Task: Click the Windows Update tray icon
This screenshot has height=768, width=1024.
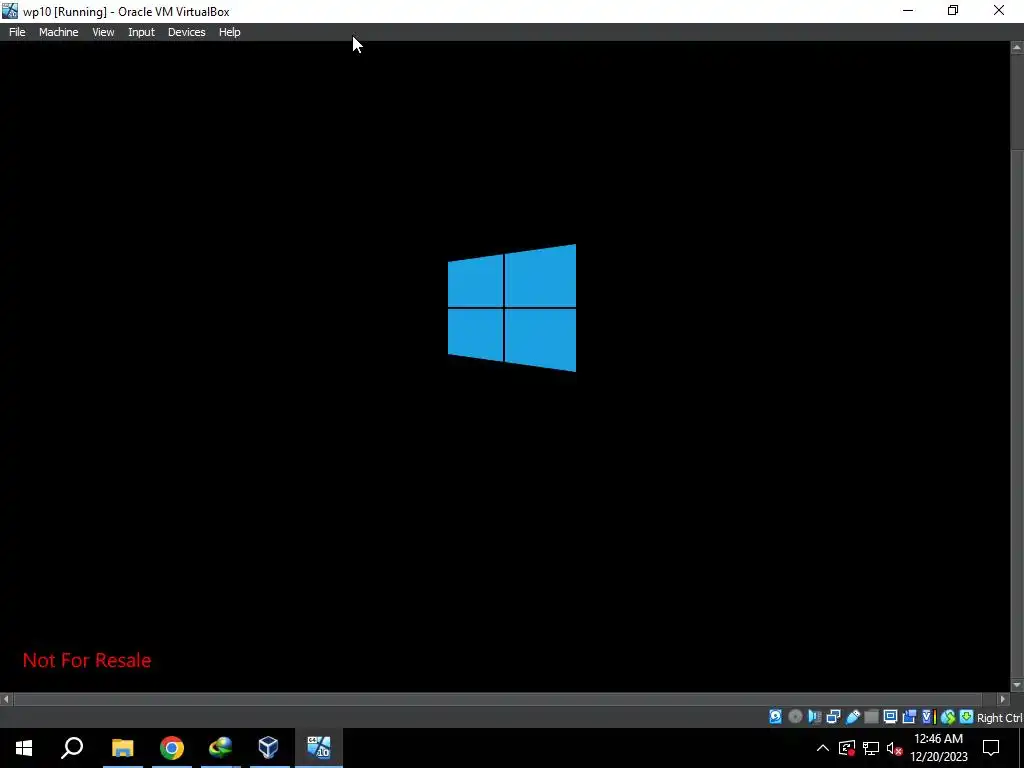Action: [x=847, y=748]
